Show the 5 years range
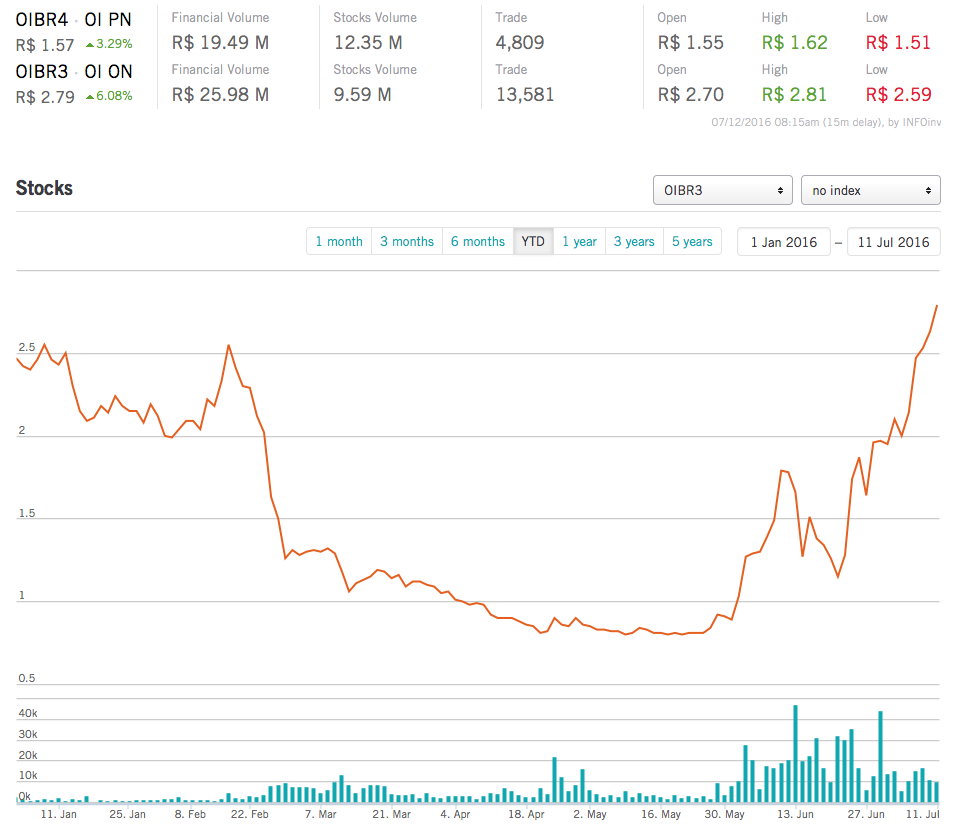This screenshot has height=839, width=964. coord(692,242)
